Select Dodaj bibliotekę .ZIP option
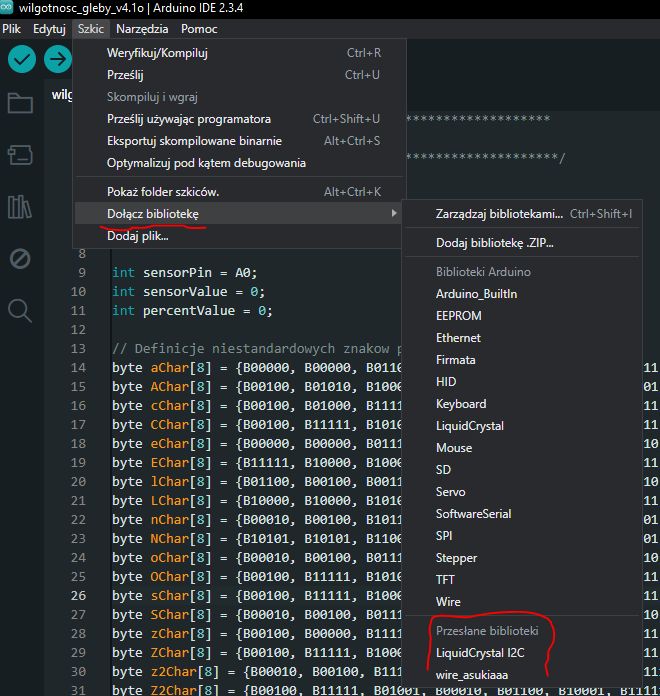This screenshot has width=660, height=696. 495,242
